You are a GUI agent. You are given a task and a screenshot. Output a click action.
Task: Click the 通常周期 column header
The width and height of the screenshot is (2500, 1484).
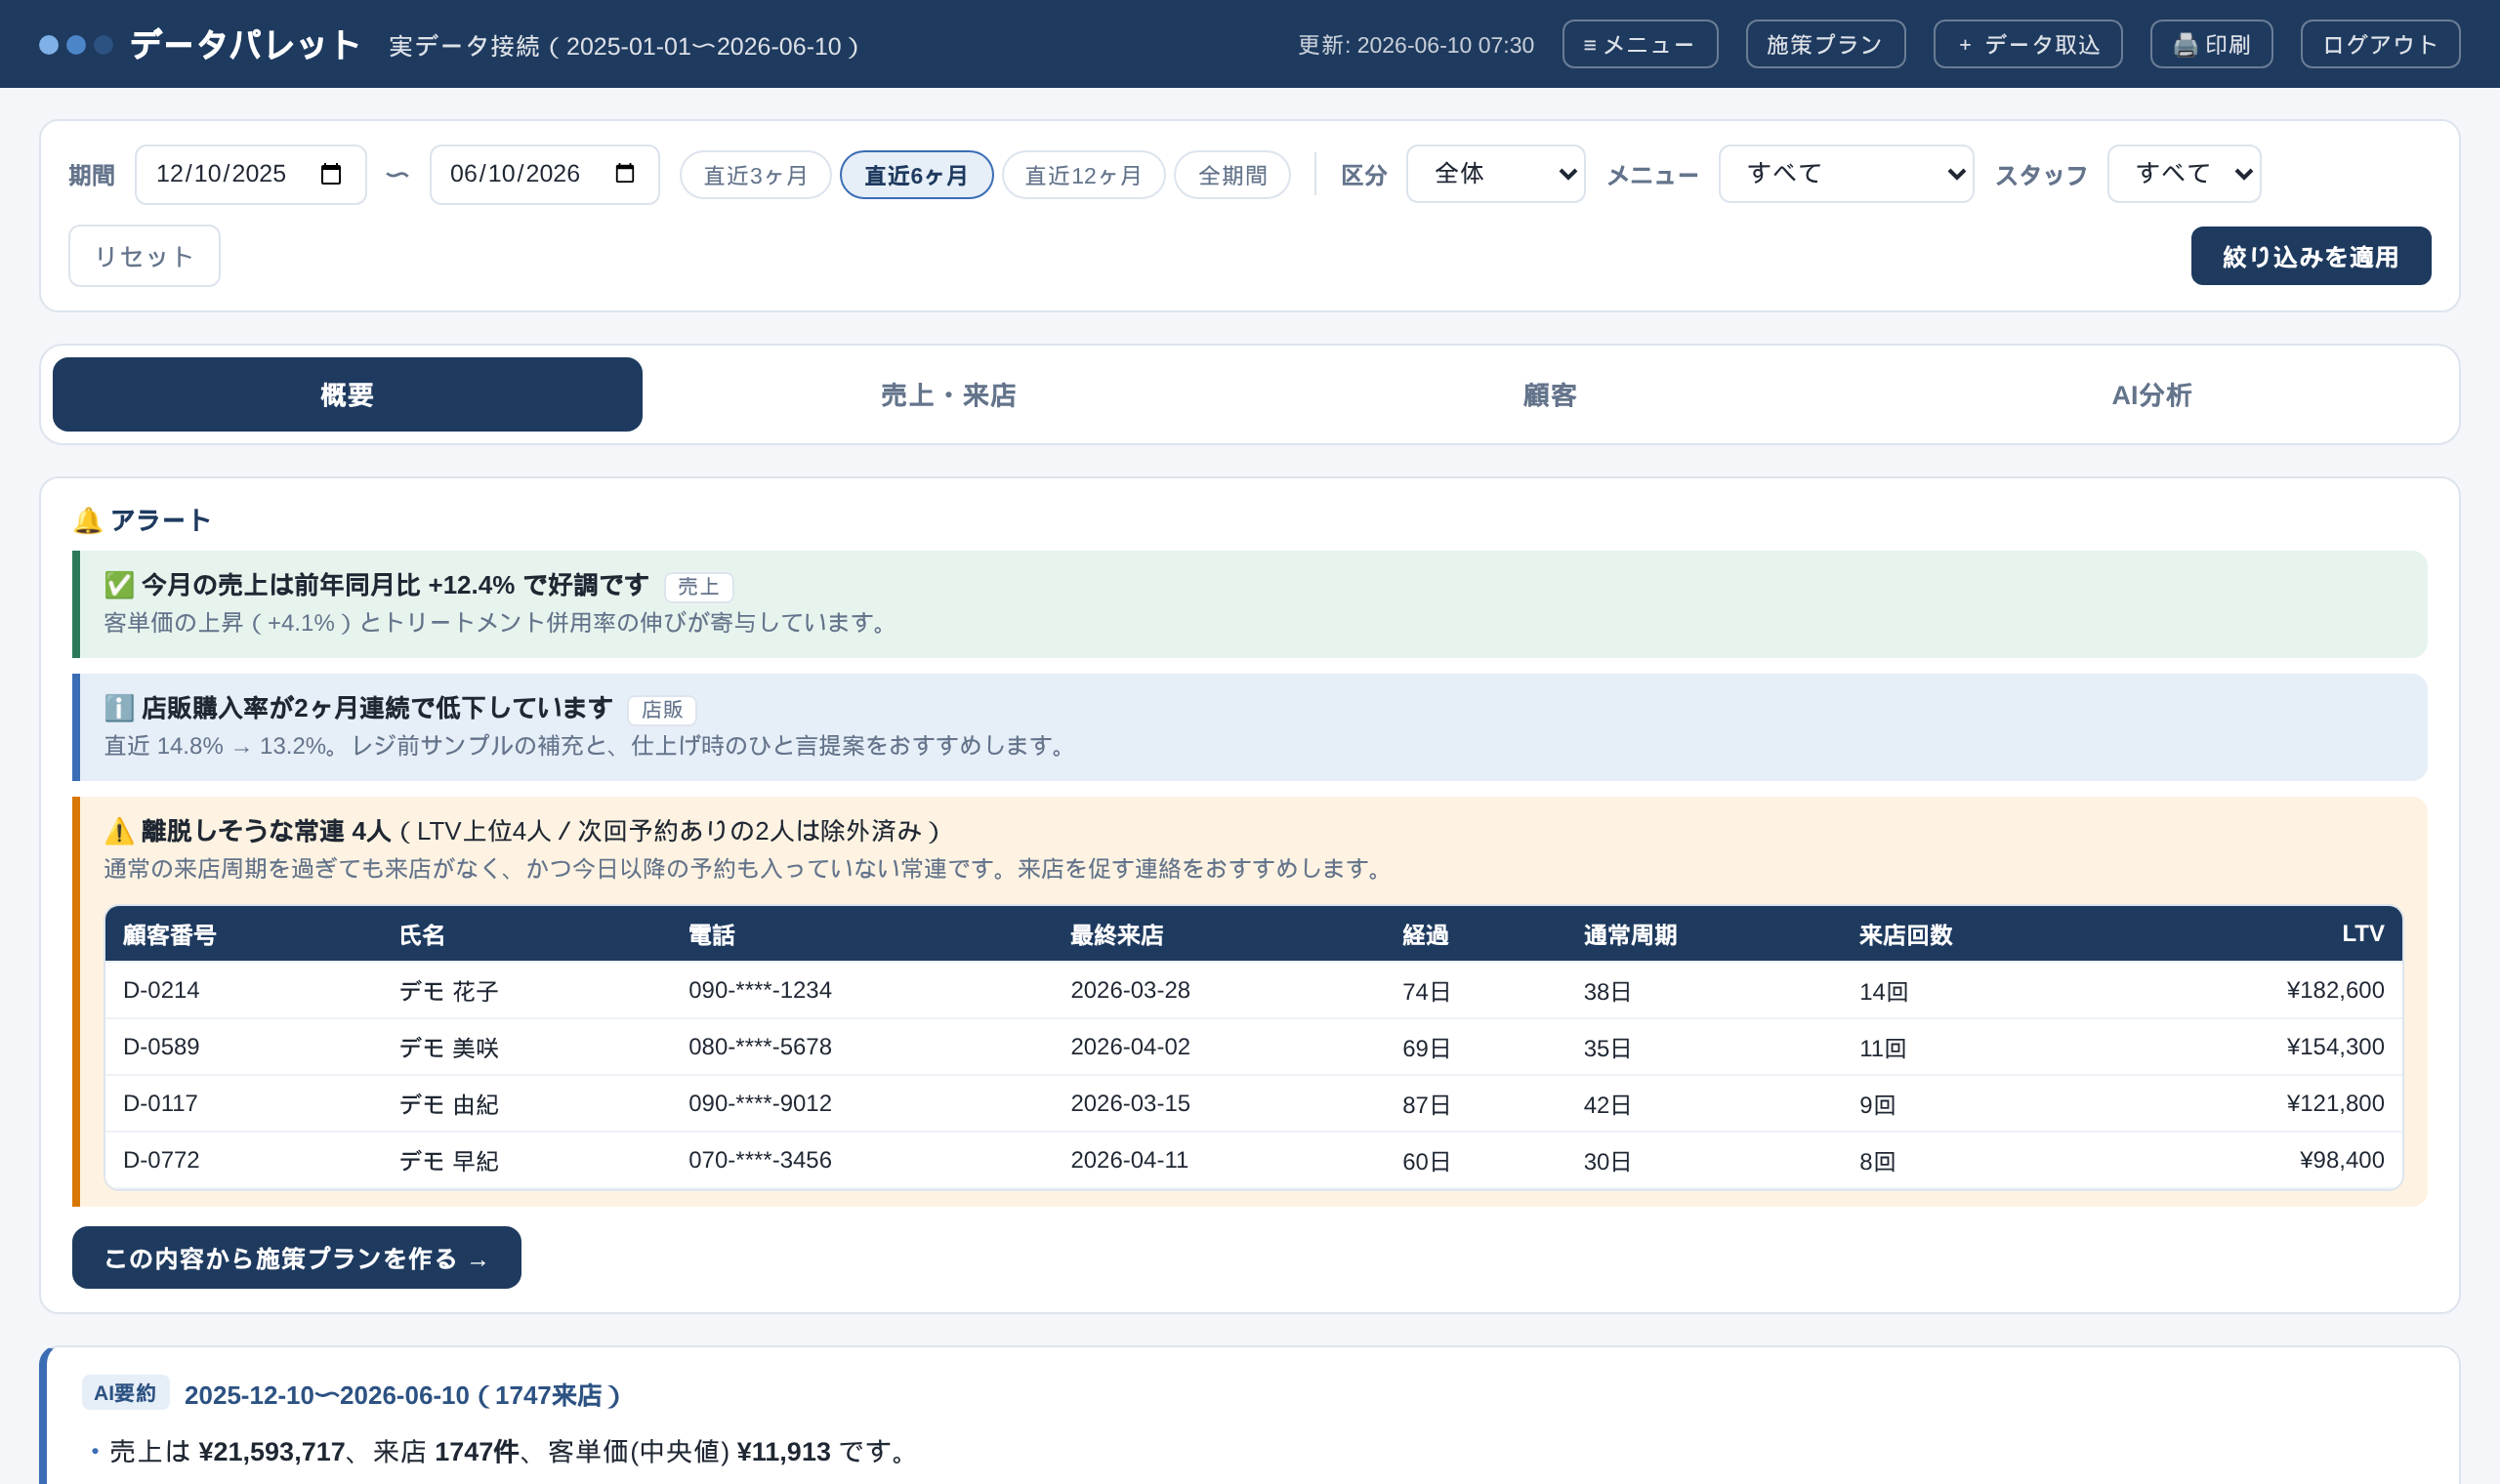(1630, 935)
